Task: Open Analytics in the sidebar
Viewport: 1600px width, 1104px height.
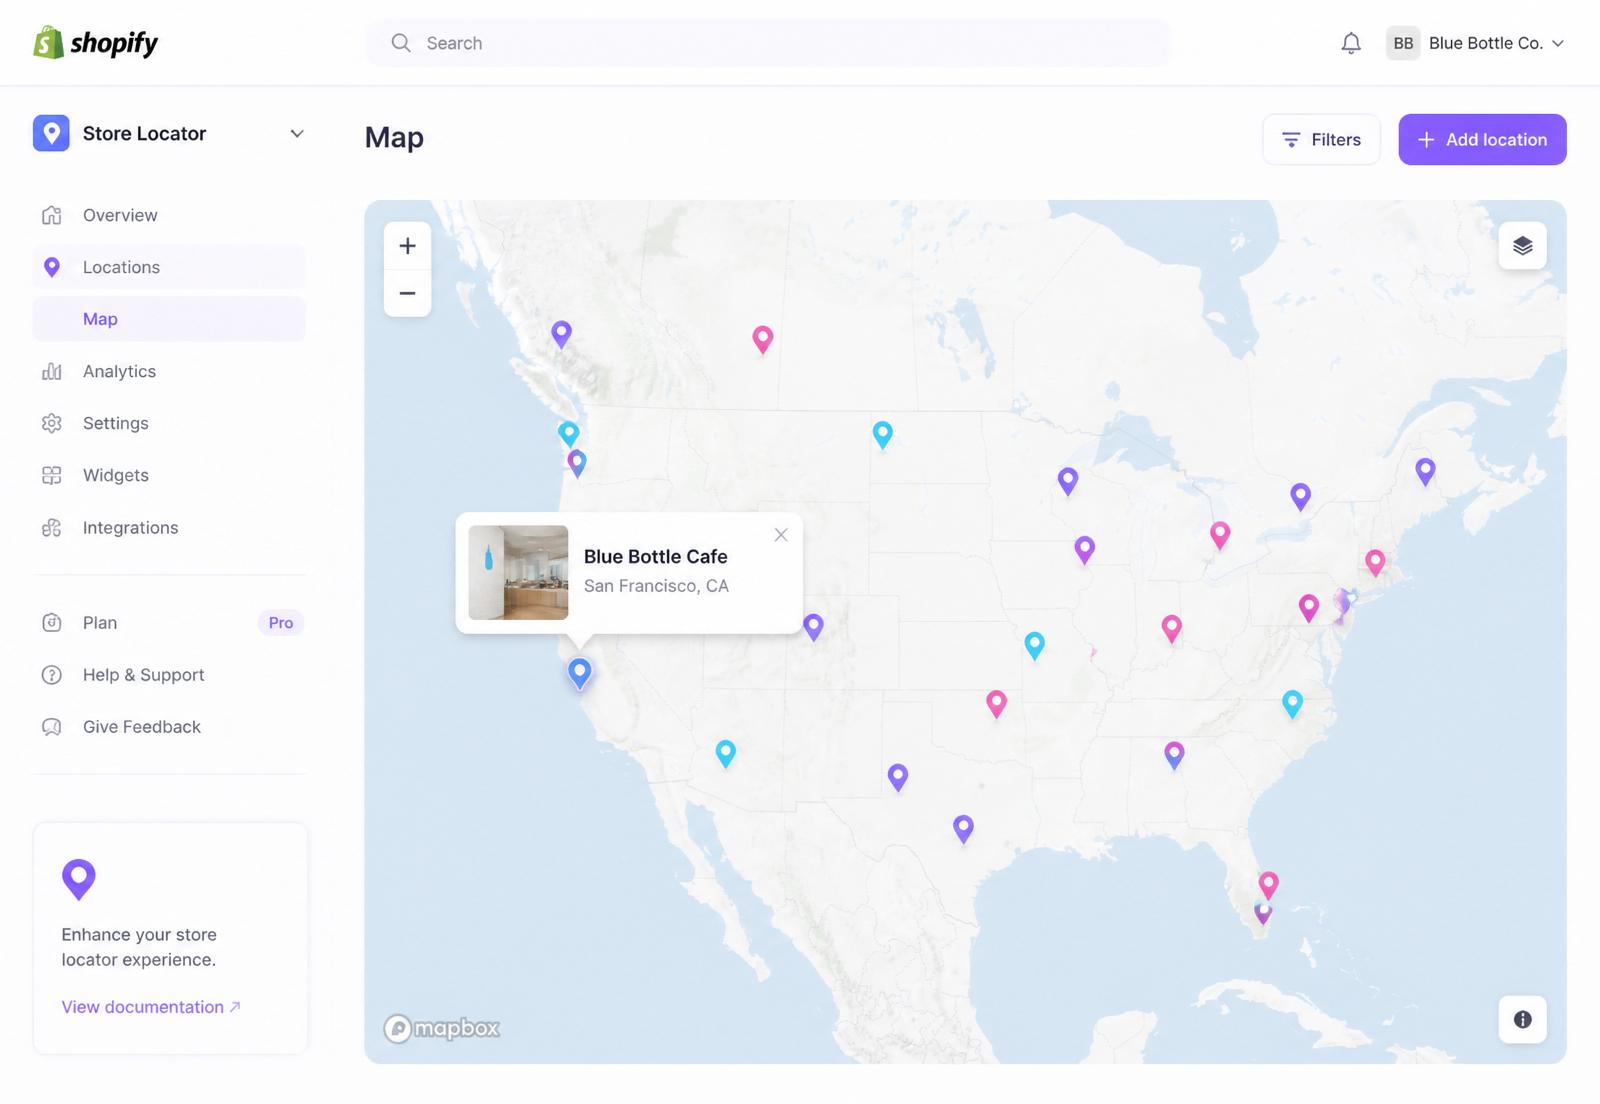Action: click(x=169, y=371)
